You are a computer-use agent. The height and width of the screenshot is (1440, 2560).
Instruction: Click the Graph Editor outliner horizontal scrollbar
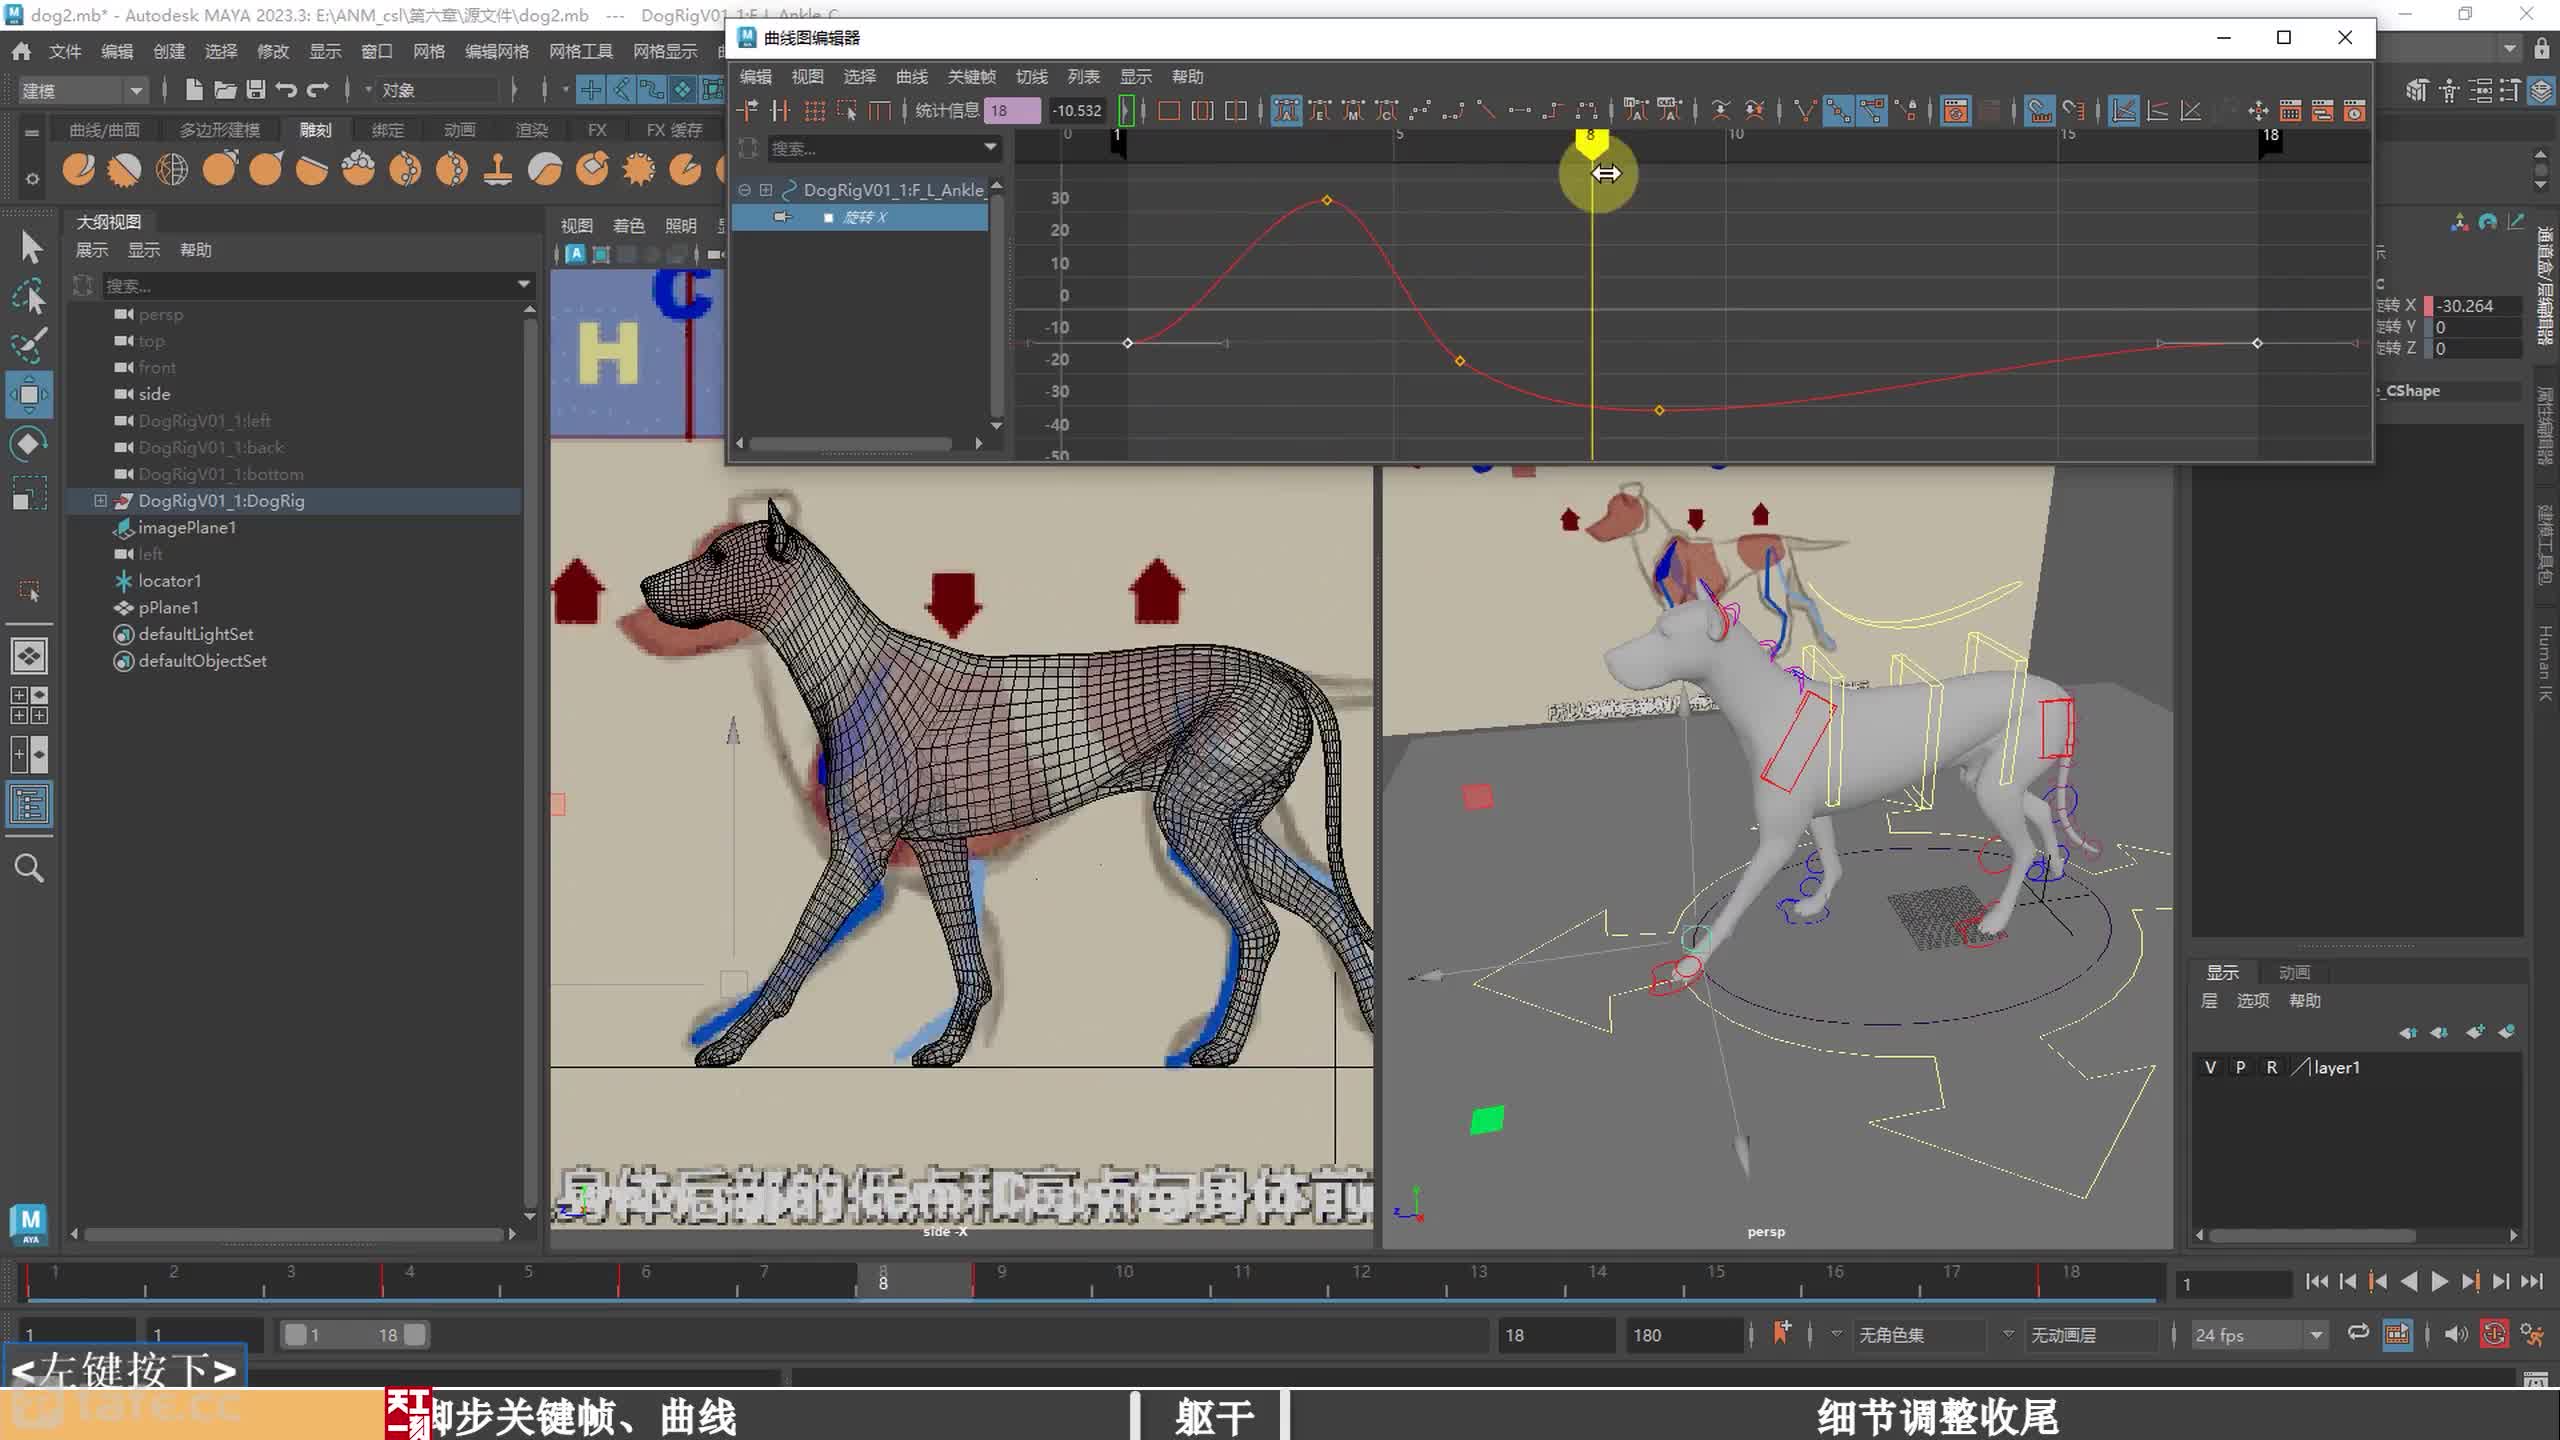[x=851, y=443]
